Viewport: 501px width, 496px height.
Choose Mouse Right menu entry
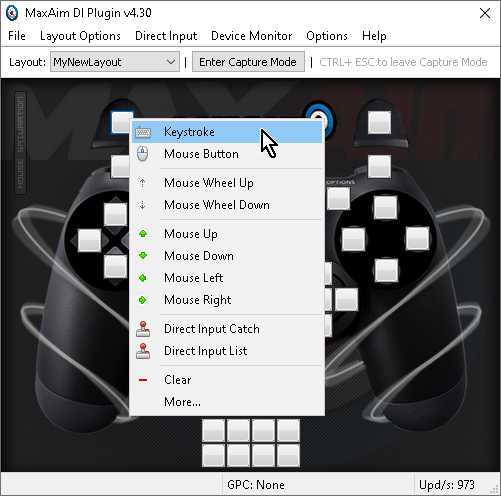pyautogui.click(x=227, y=300)
